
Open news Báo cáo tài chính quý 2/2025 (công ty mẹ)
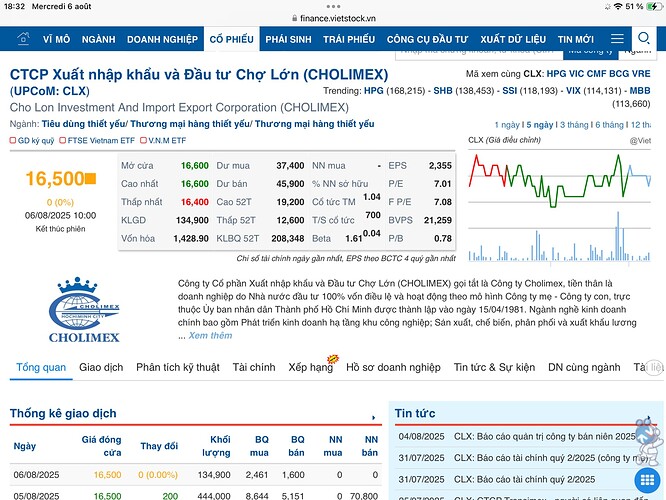click(x=551, y=458)
